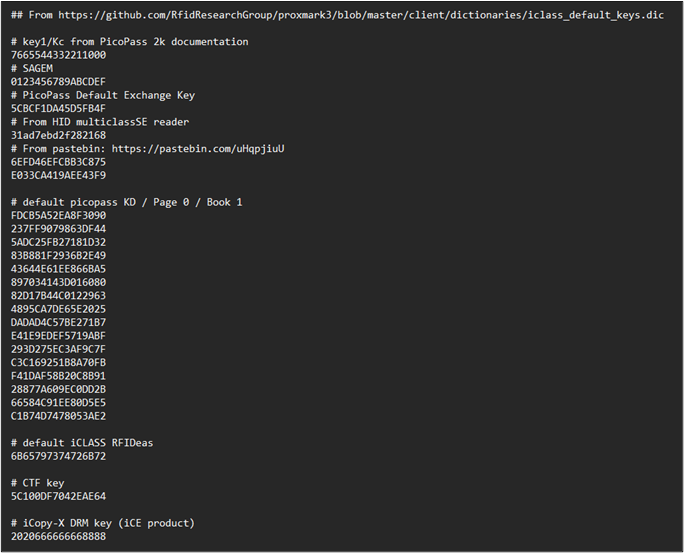Click the CTF key 5C100DF7042EAE64
Screen dimensions: 684x553
coord(58,496)
